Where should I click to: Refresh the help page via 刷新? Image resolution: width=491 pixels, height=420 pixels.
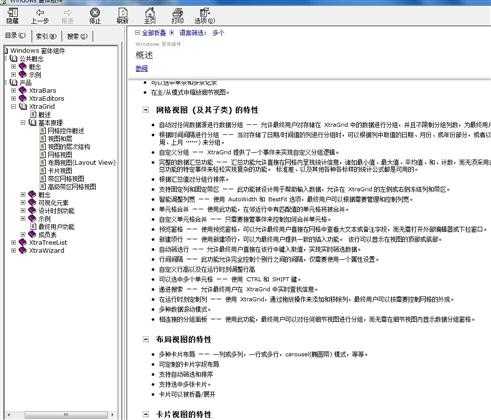(122, 16)
